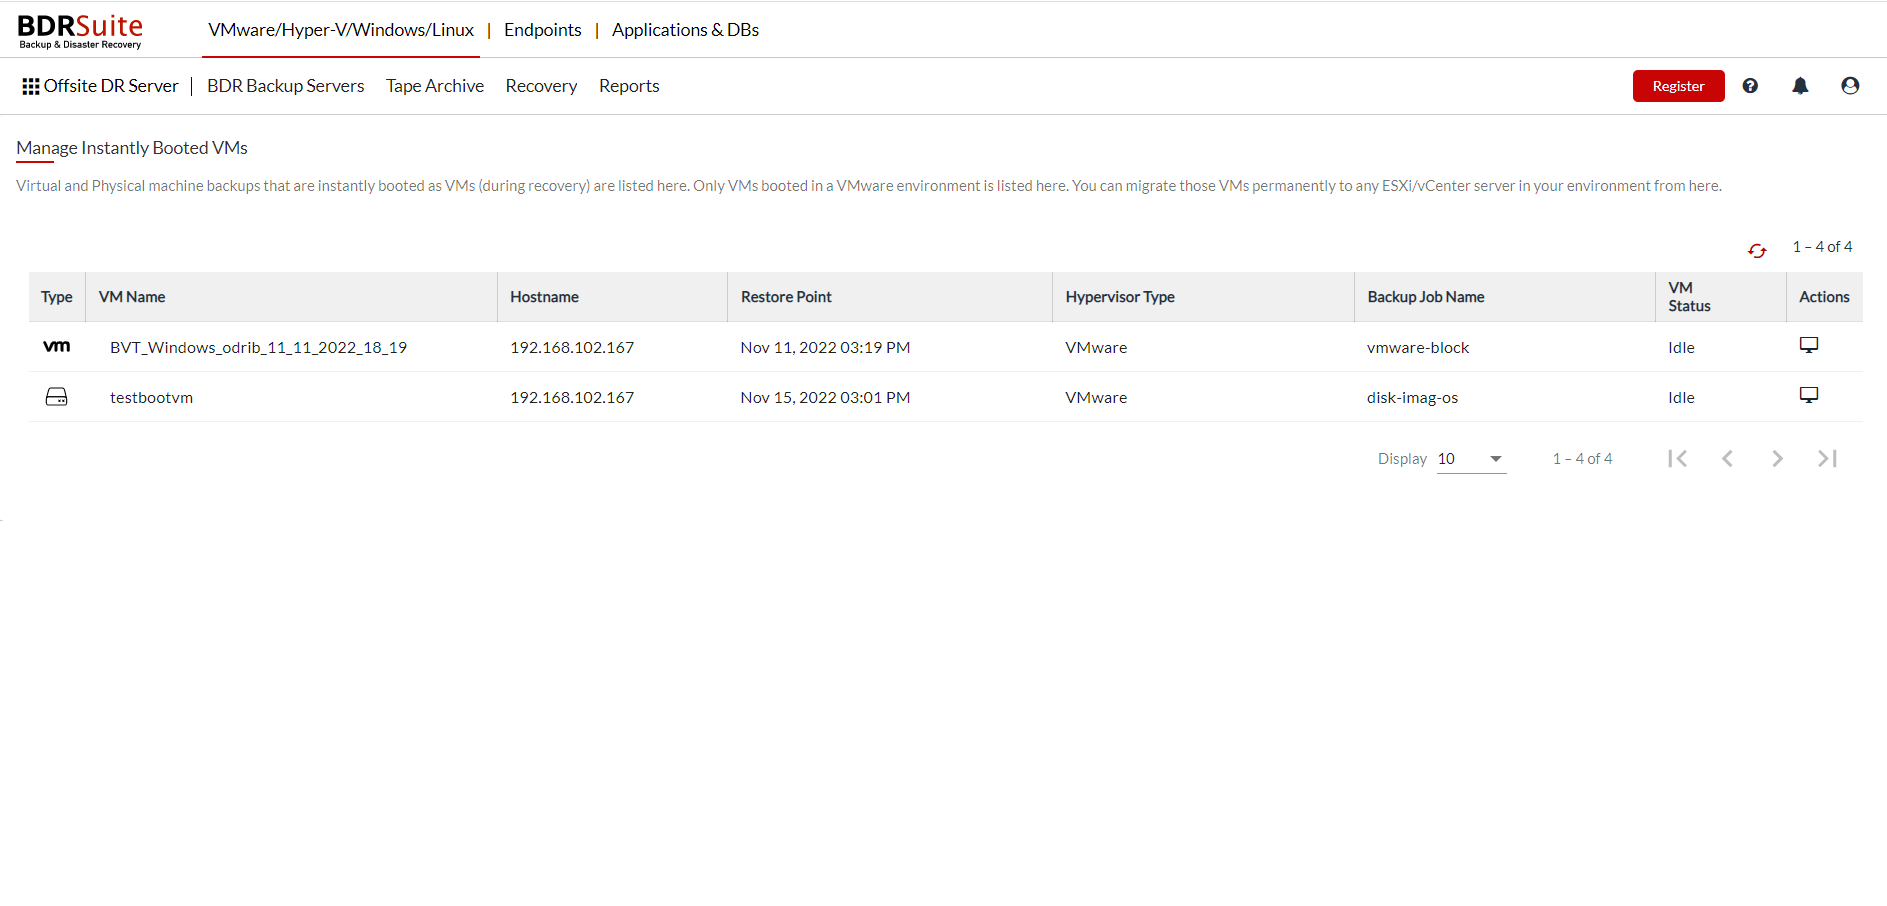Switch to the Endpoints tab
This screenshot has height=906, width=1887.
542,30
